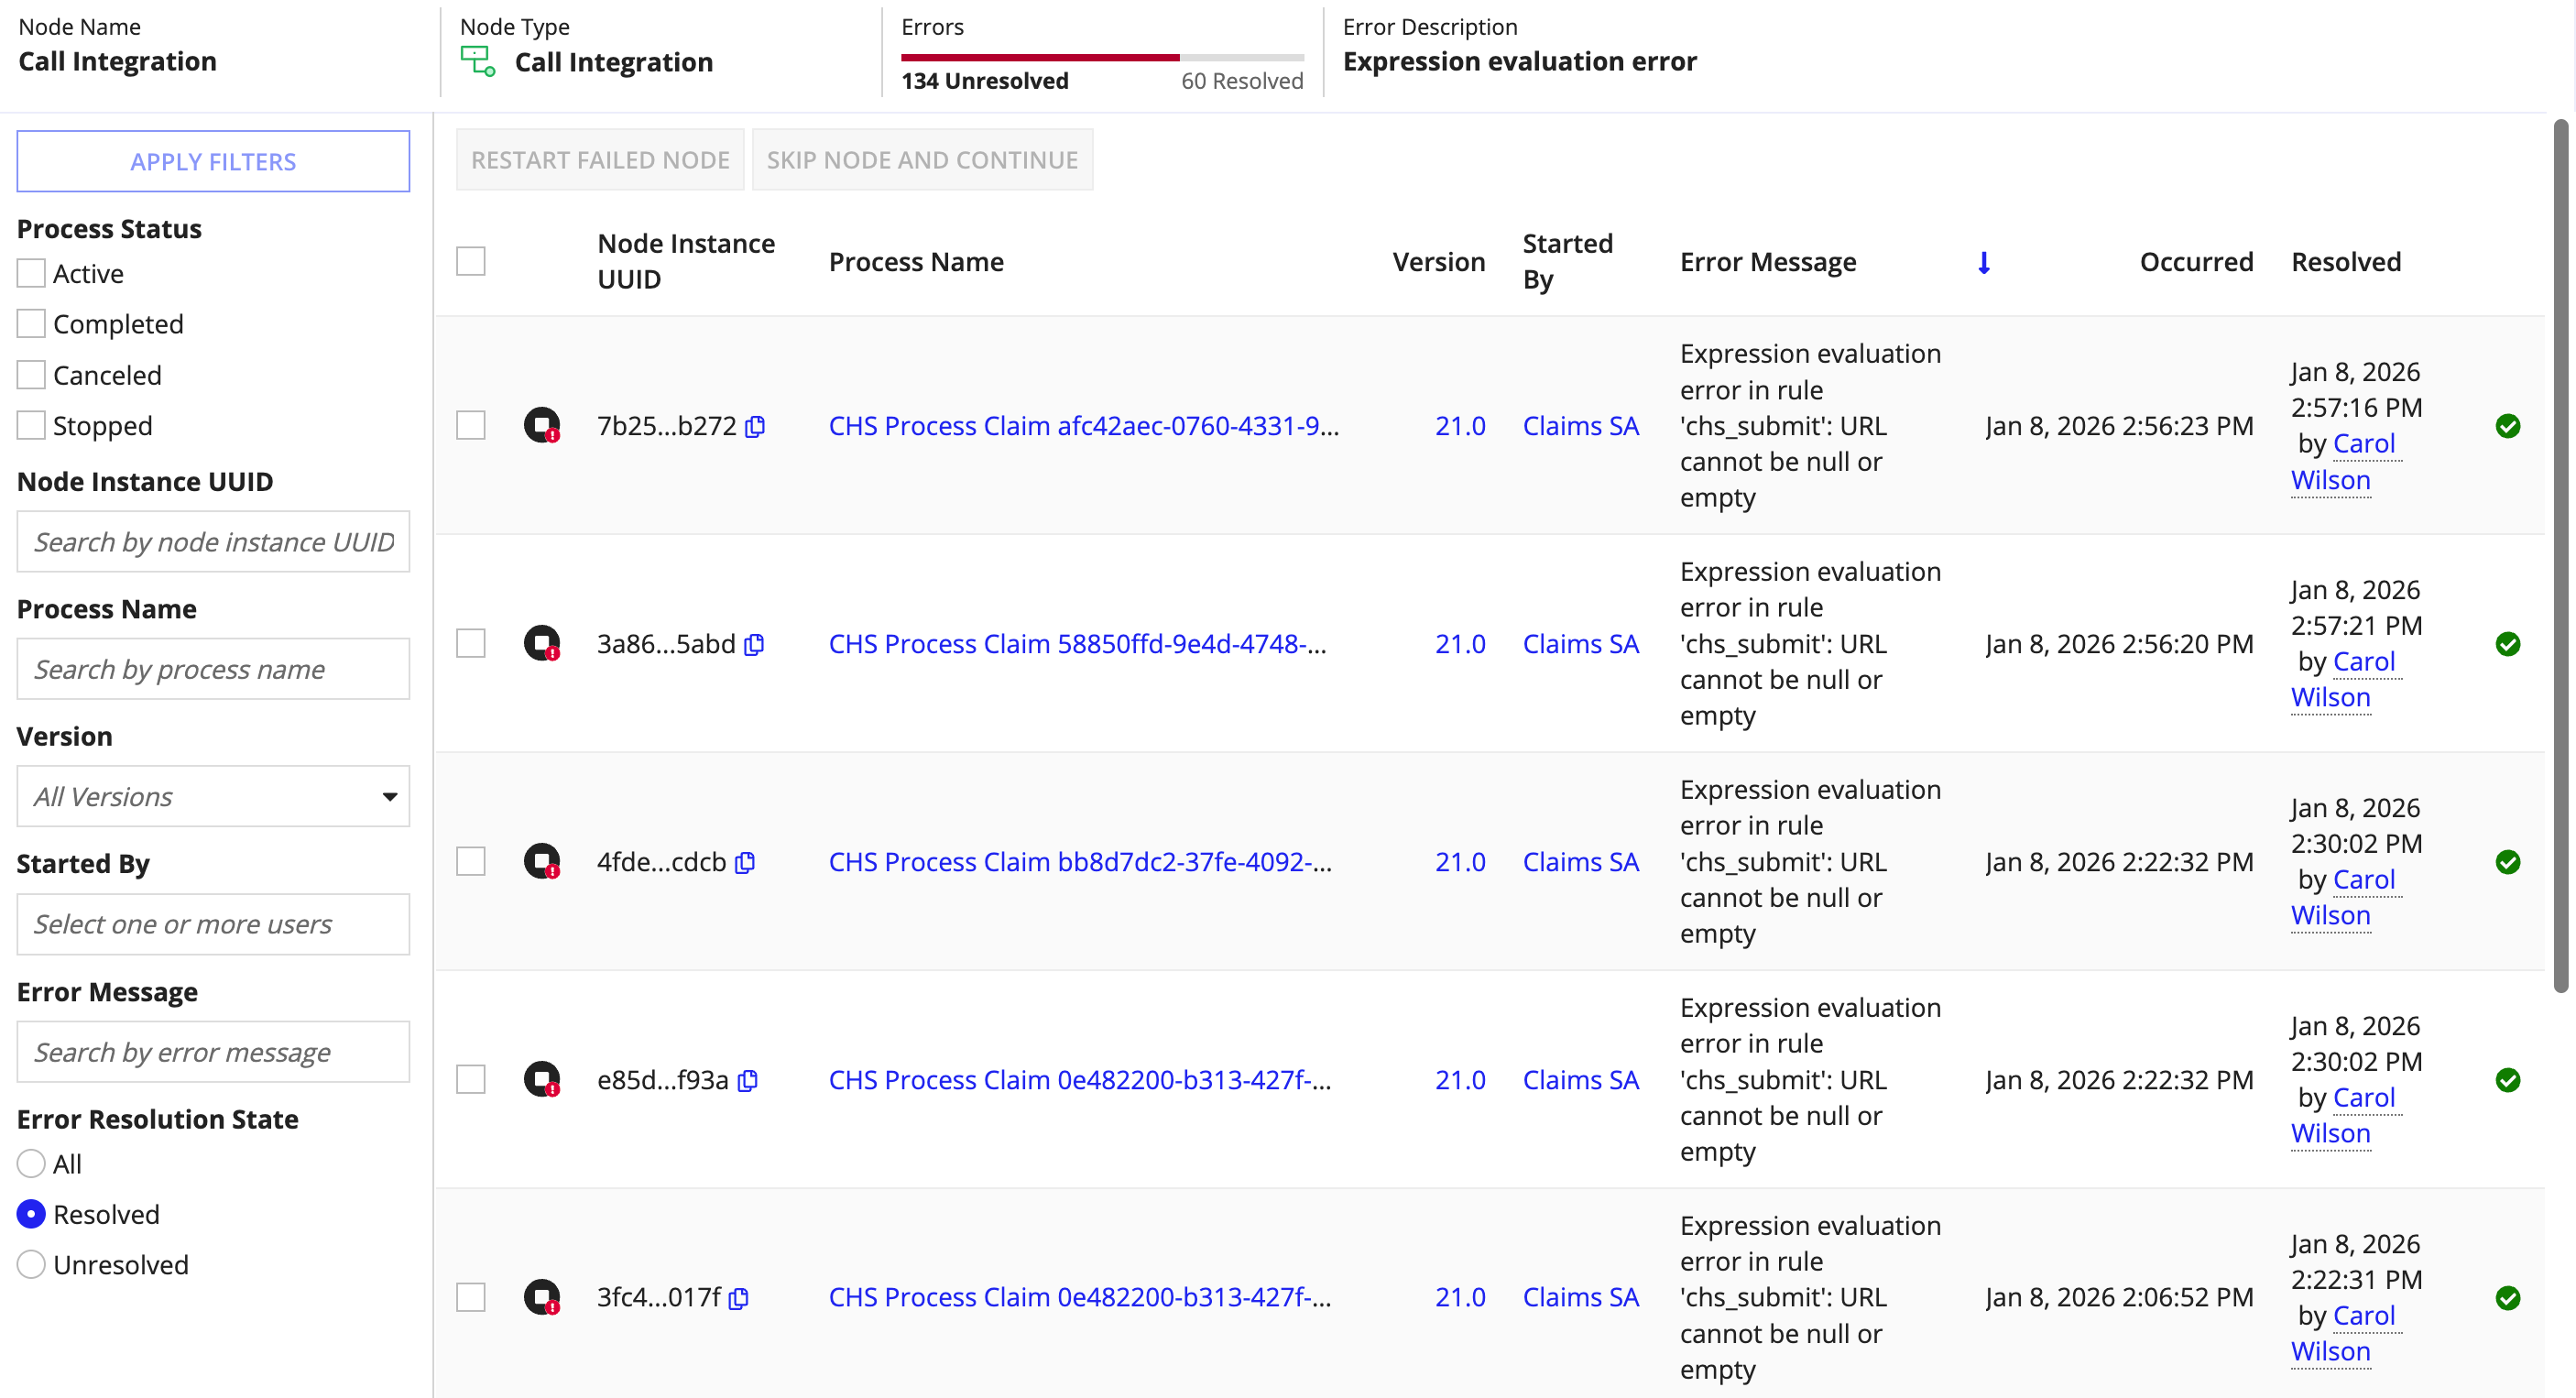The image size is (2576, 1398).
Task: Click the 60 Resolved count text
Action: [1242, 81]
